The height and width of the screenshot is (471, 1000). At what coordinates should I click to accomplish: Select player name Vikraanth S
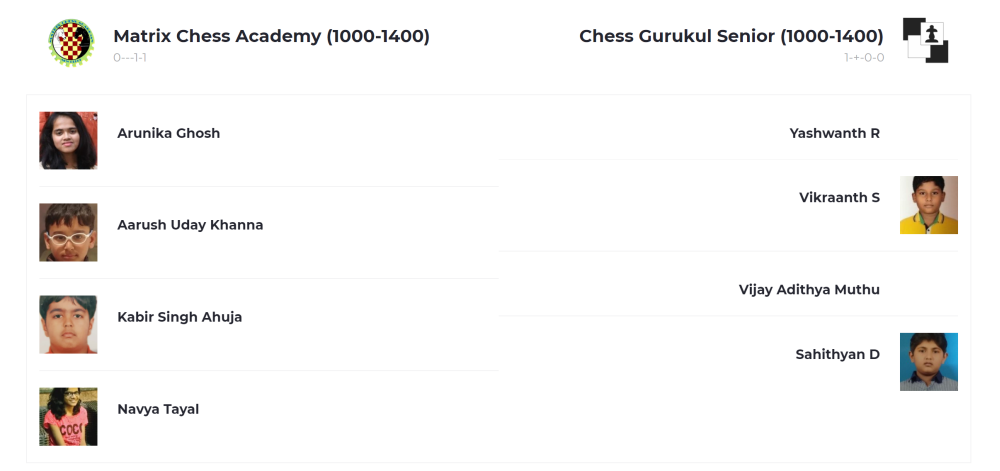[839, 197]
